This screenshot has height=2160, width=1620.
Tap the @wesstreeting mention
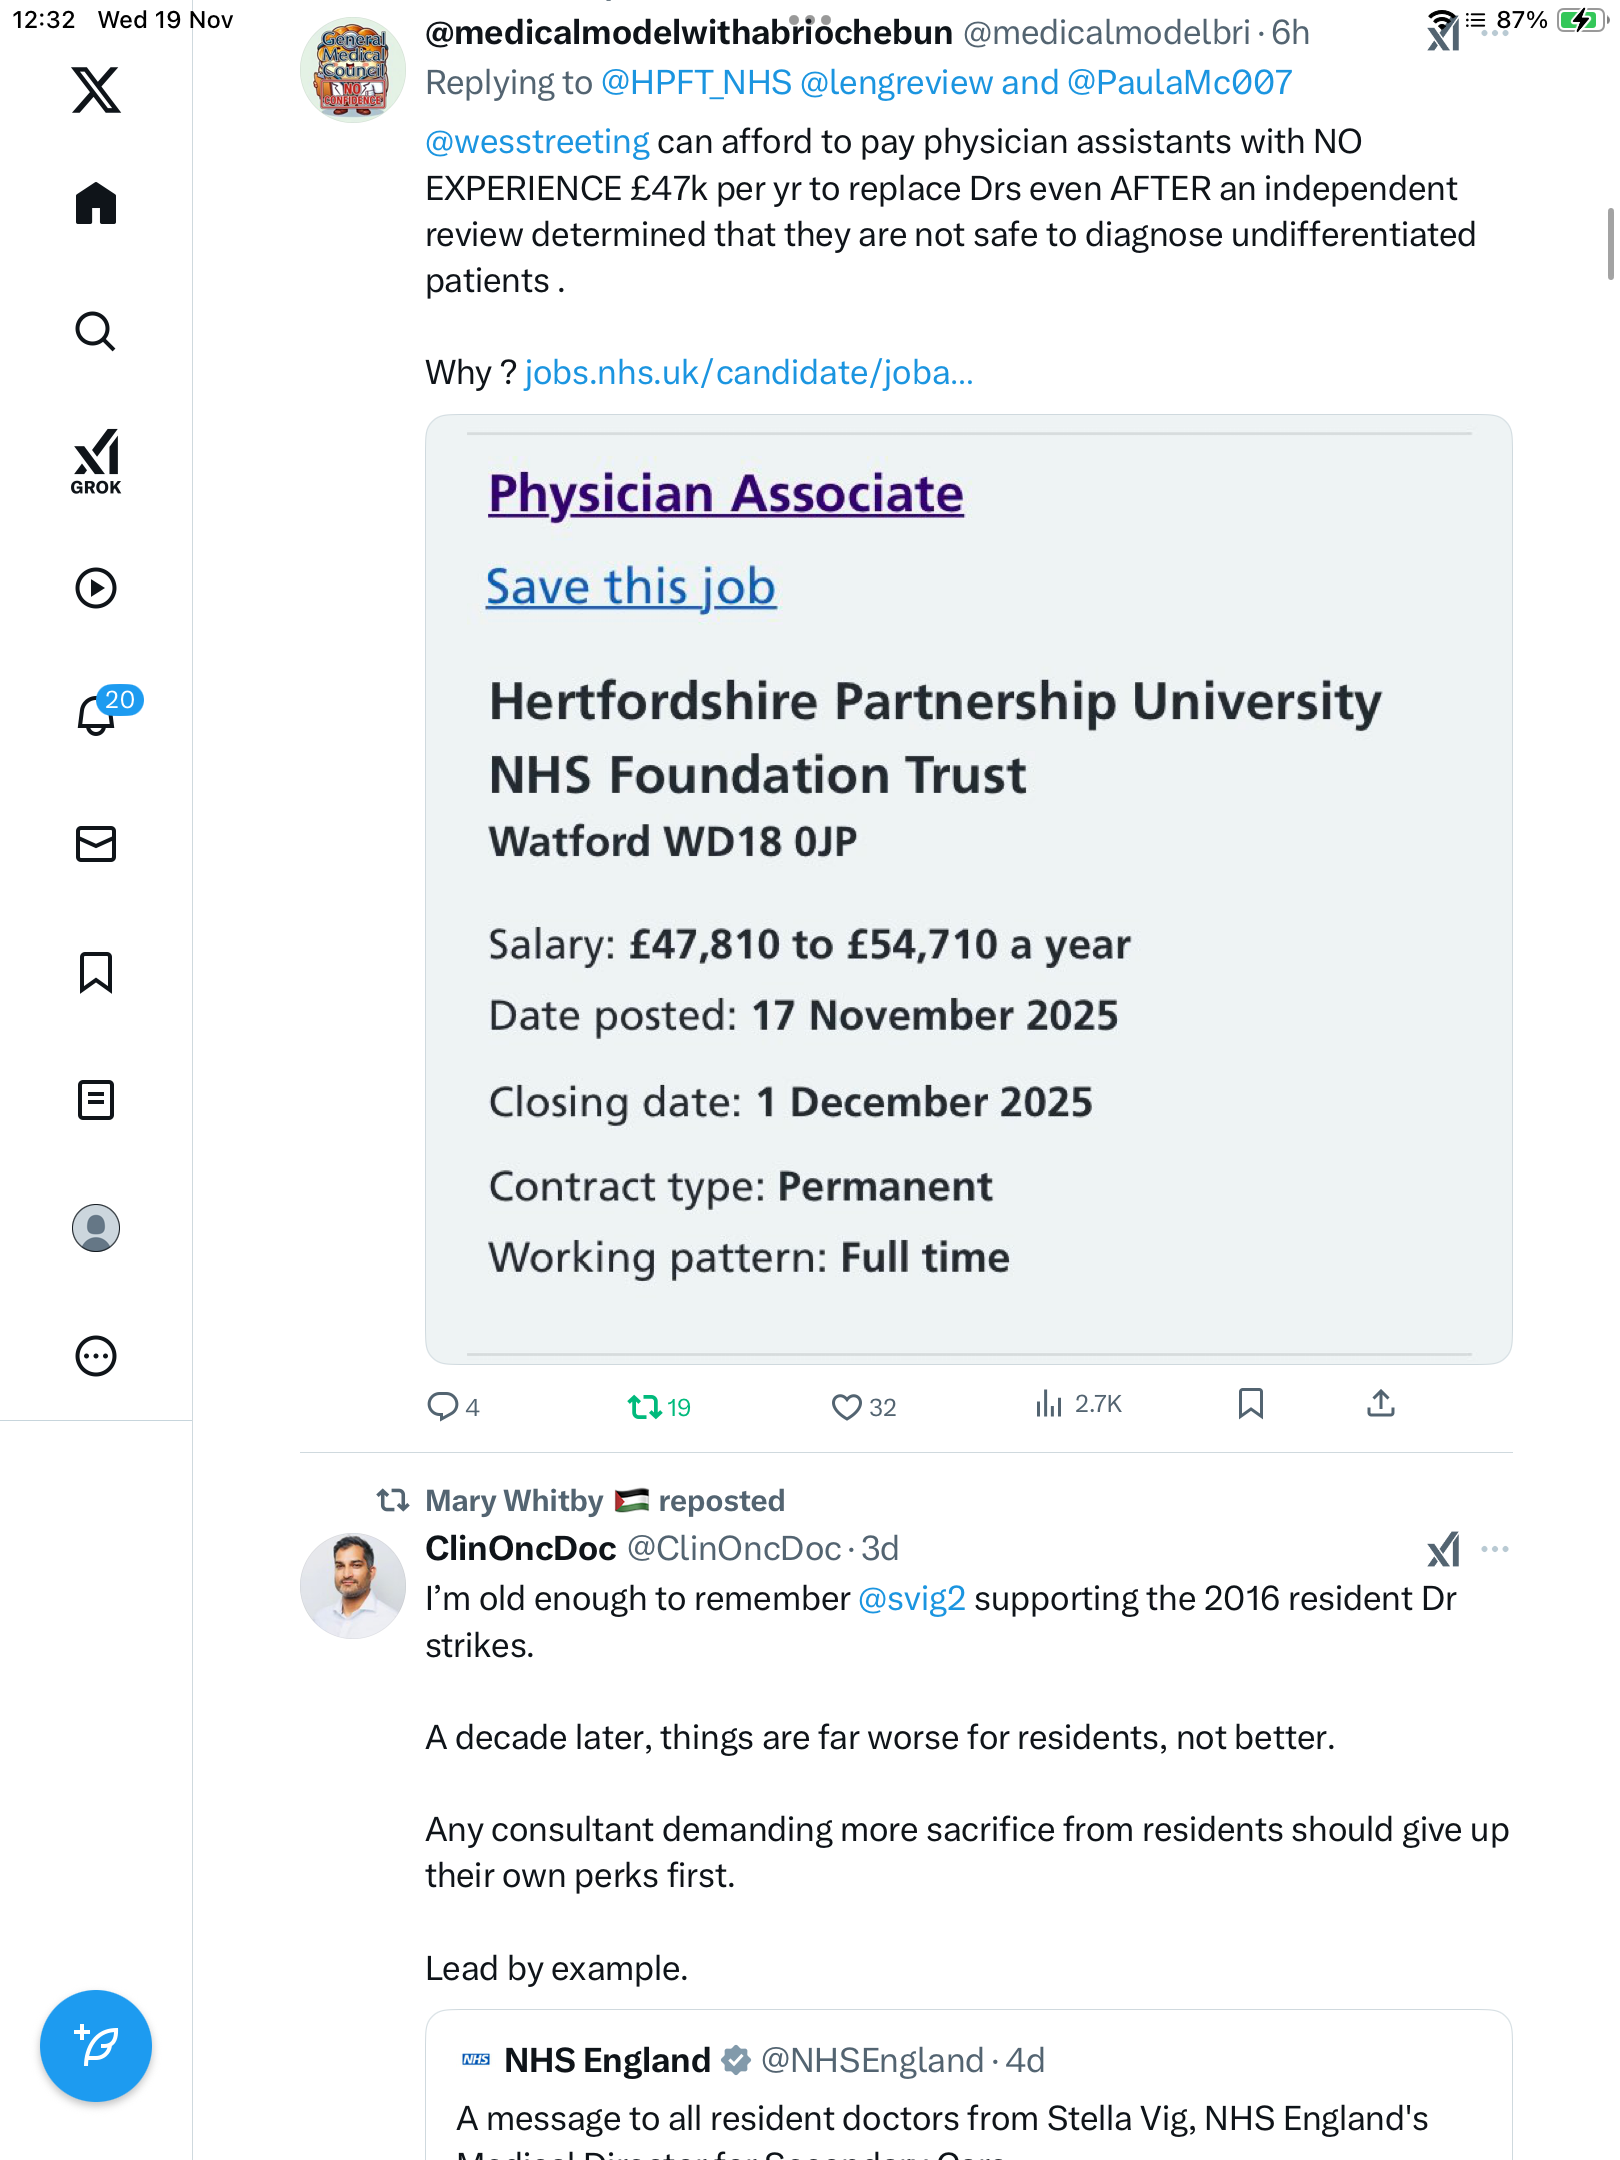pyautogui.click(x=537, y=142)
